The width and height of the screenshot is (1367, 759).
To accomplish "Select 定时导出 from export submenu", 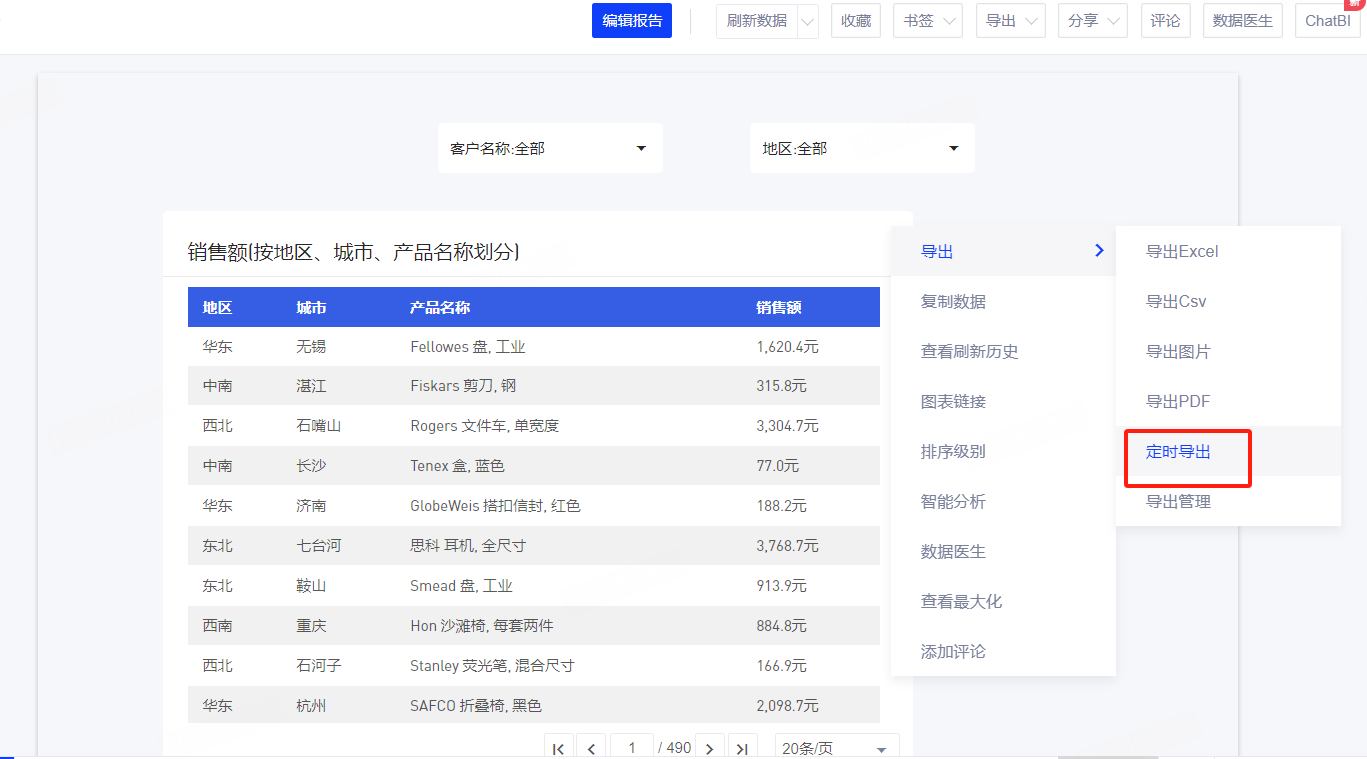I will pos(1178,452).
